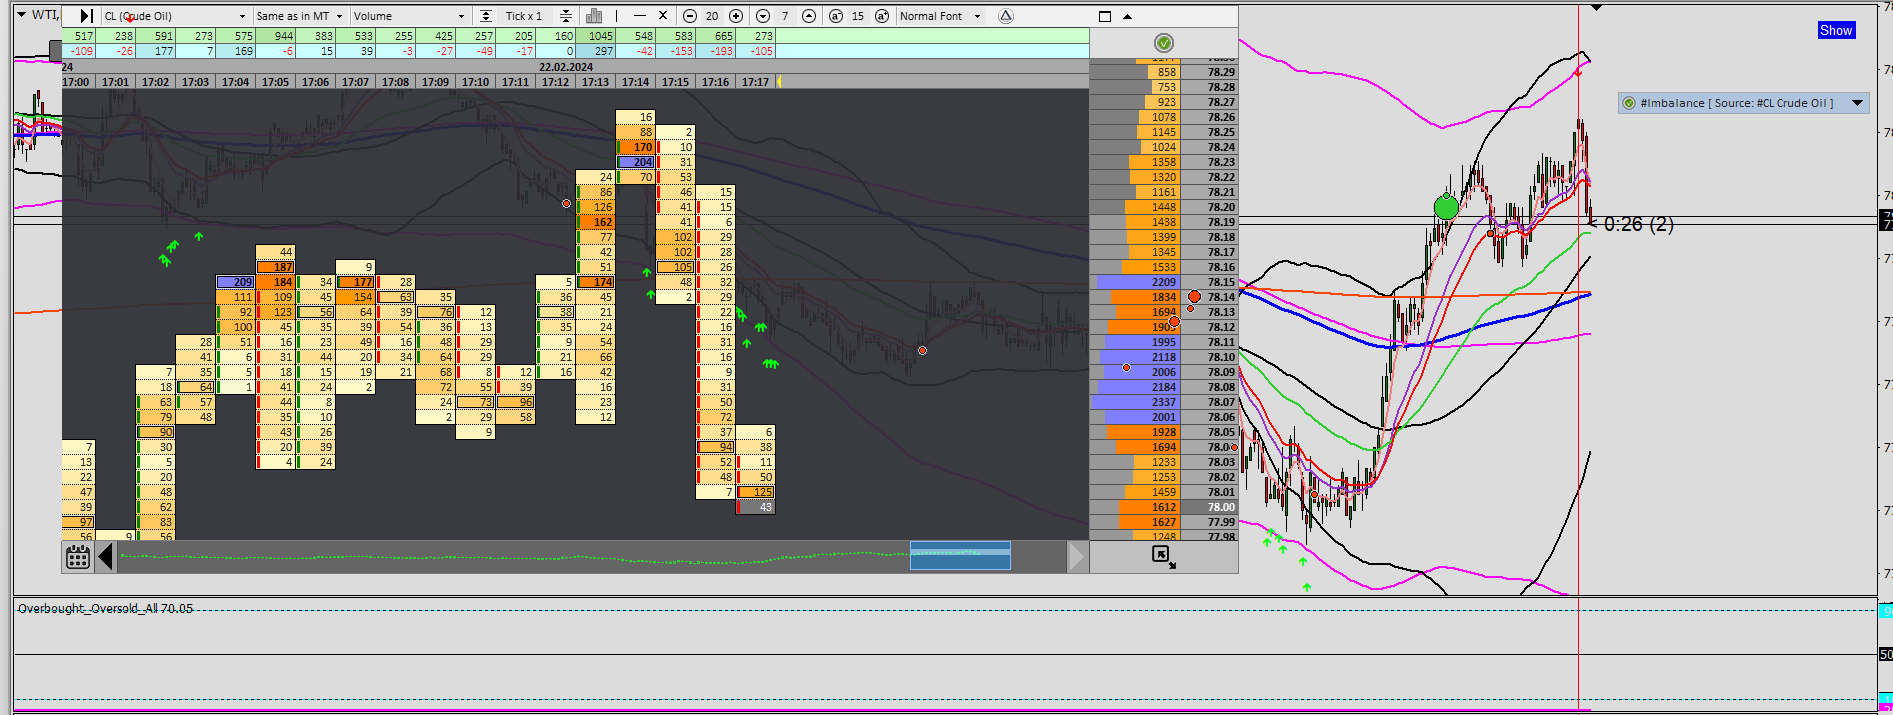Click the blue Show button
This screenshot has width=1893, height=715.
pyautogui.click(x=1836, y=30)
